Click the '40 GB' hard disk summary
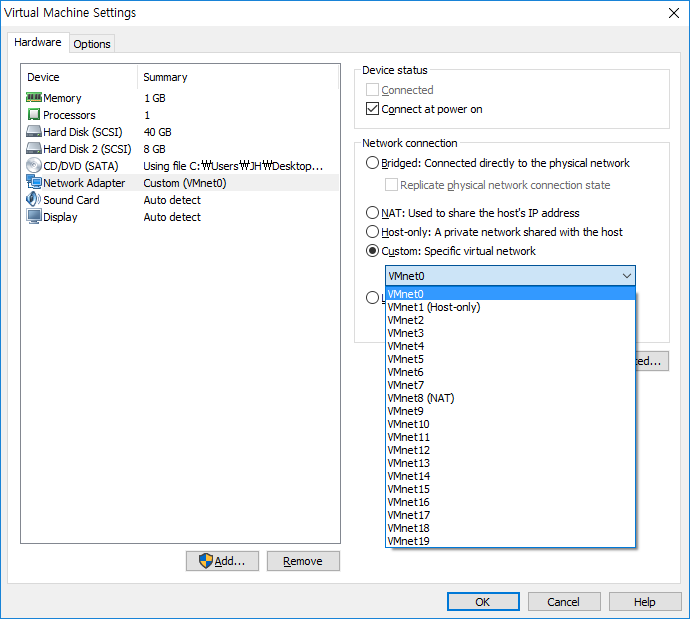The height and width of the screenshot is (619, 690). click(x=158, y=132)
